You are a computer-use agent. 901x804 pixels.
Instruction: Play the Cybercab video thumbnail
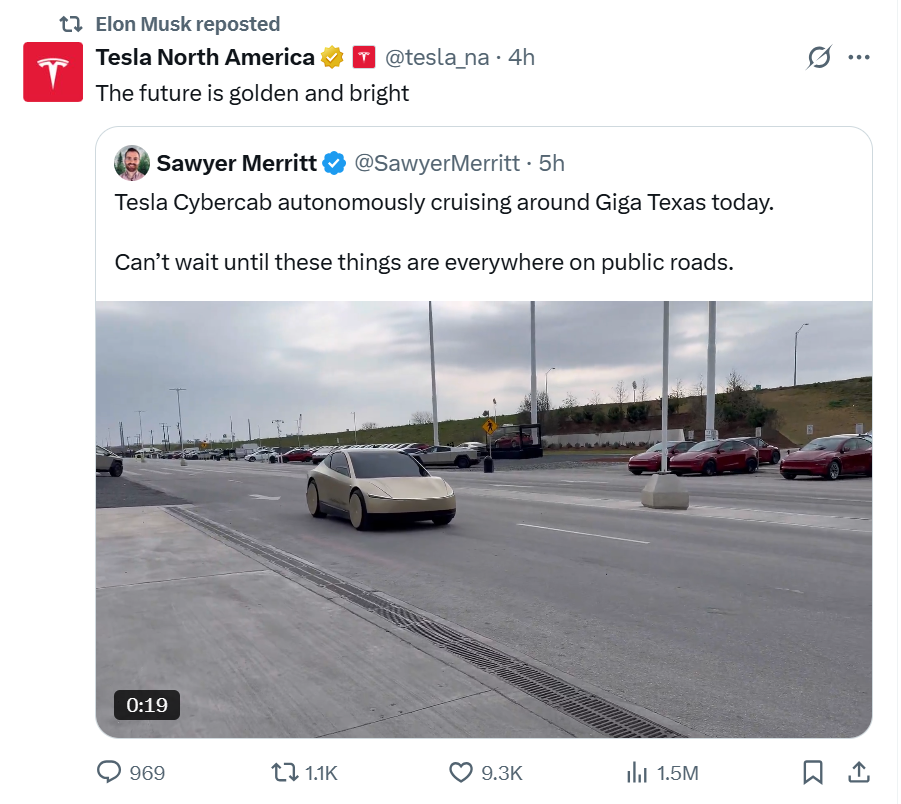point(484,519)
